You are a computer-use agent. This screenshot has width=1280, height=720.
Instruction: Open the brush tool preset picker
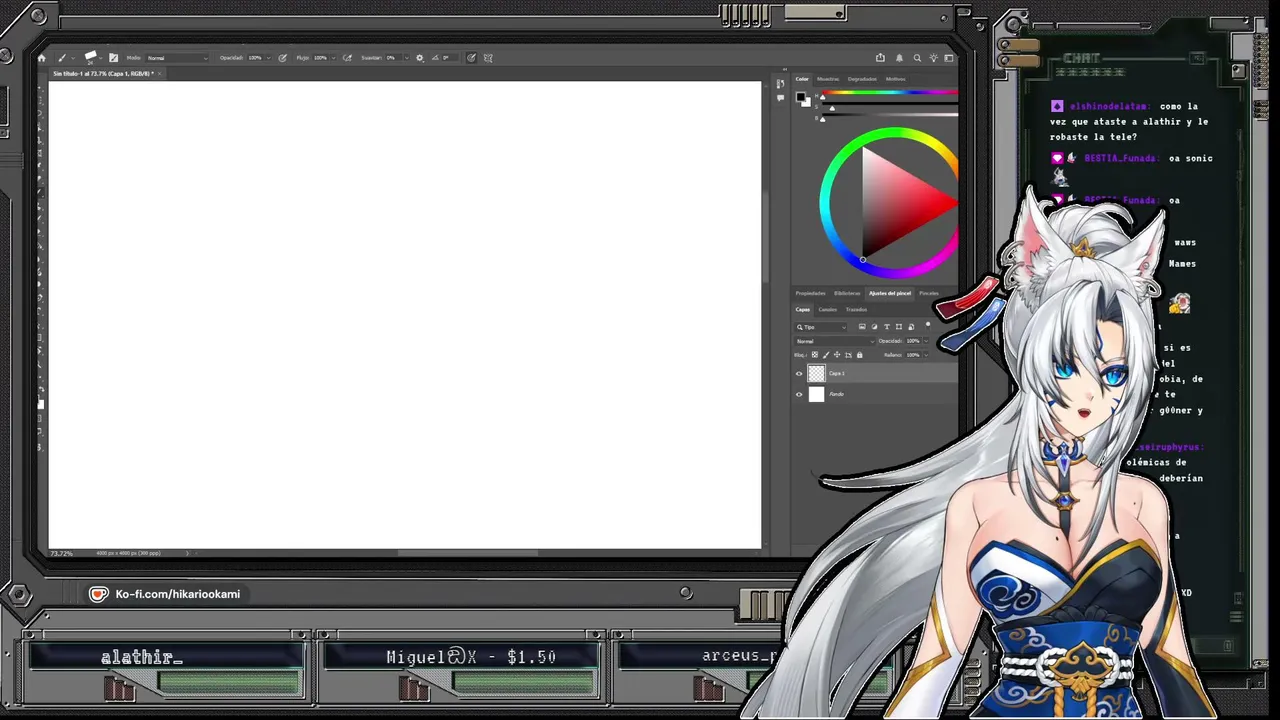[x=65, y=58]
